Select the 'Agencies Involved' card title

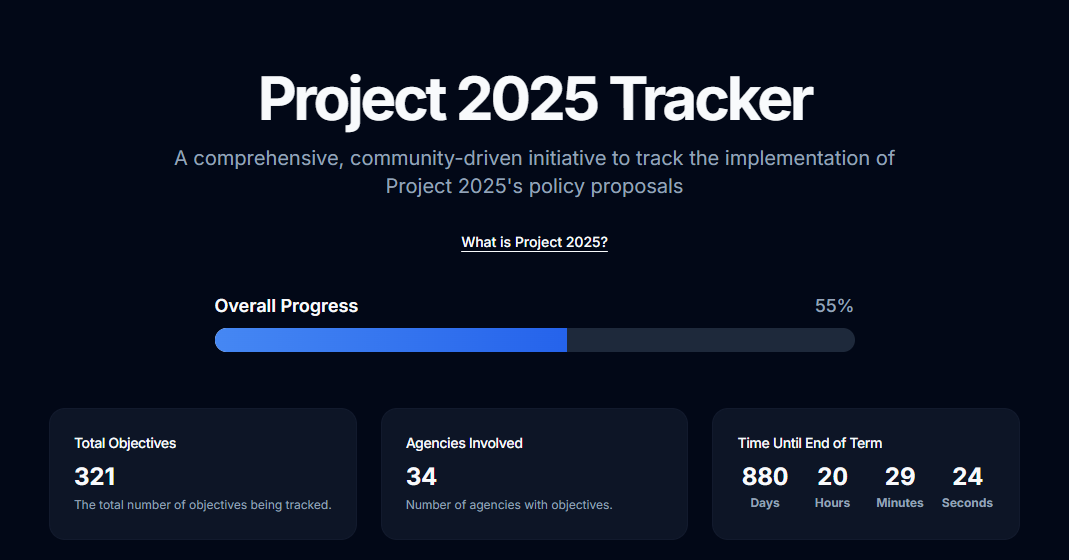(464, 443)
